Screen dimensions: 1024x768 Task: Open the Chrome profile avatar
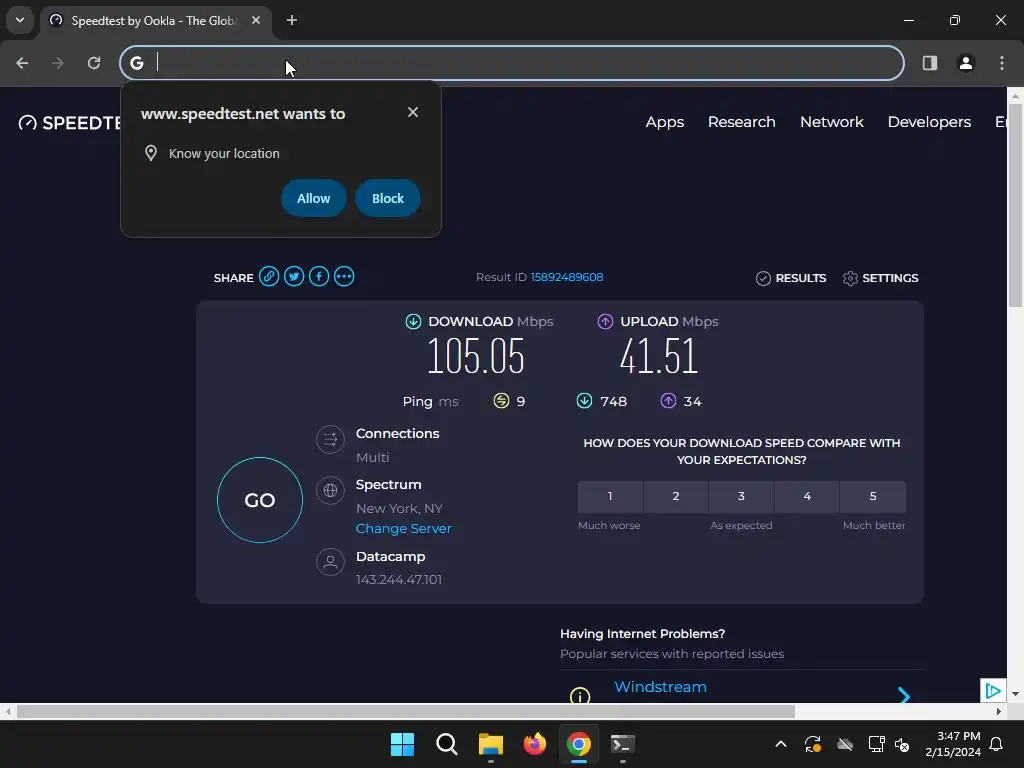click(965, 63)
